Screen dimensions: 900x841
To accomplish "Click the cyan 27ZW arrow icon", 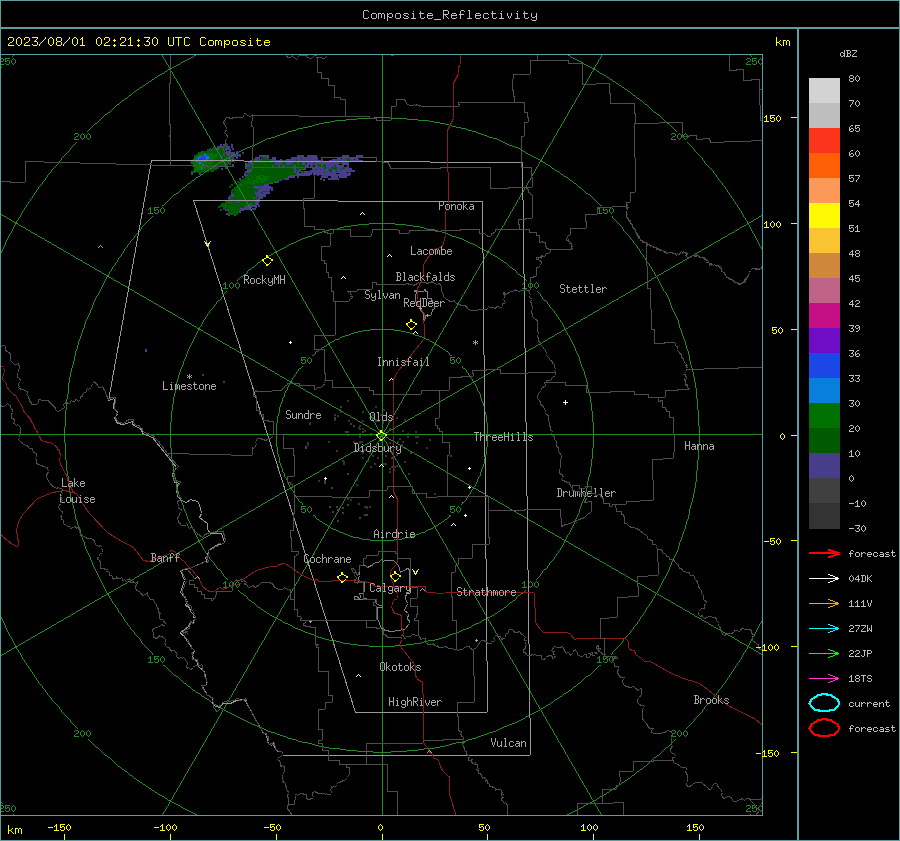I will 824,629.
